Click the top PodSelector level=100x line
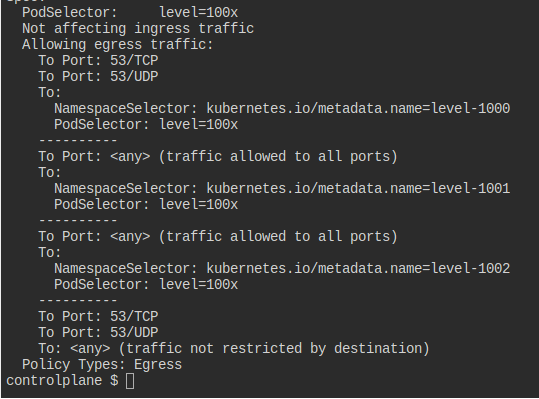This screenshot has height=399, width=539. pos(130,13)
